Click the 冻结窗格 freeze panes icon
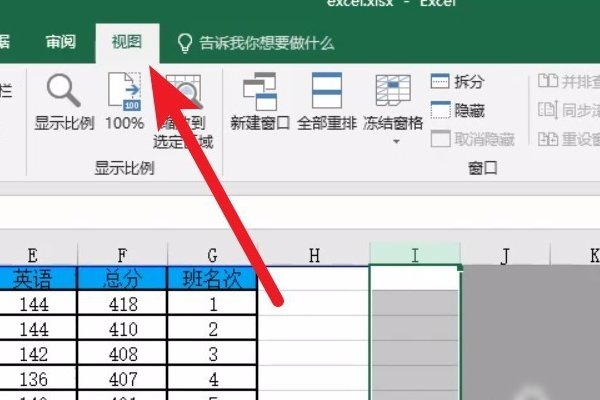Screen dimensions: 600x400 pos(393,91)
